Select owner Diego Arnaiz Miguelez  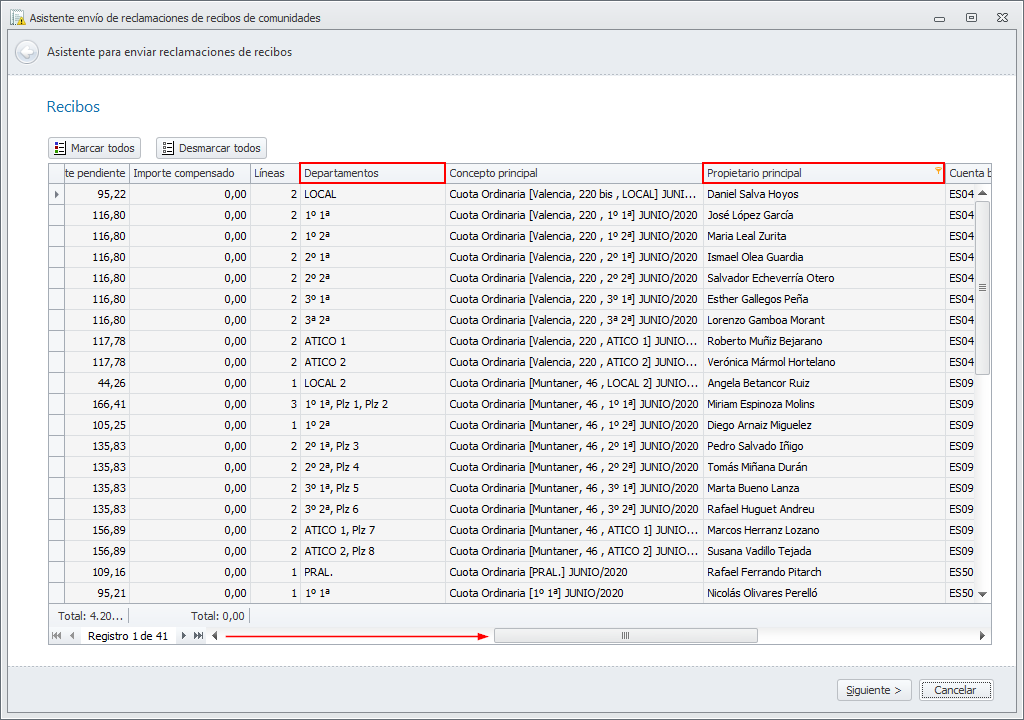point(760,425)
